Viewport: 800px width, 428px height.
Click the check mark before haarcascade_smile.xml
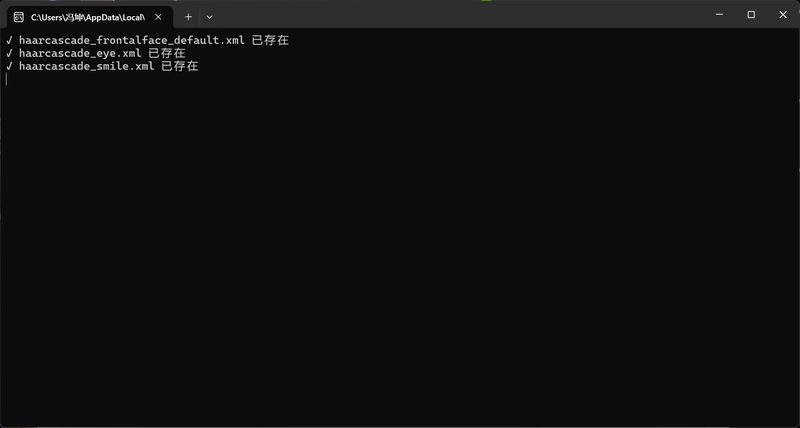9,66
